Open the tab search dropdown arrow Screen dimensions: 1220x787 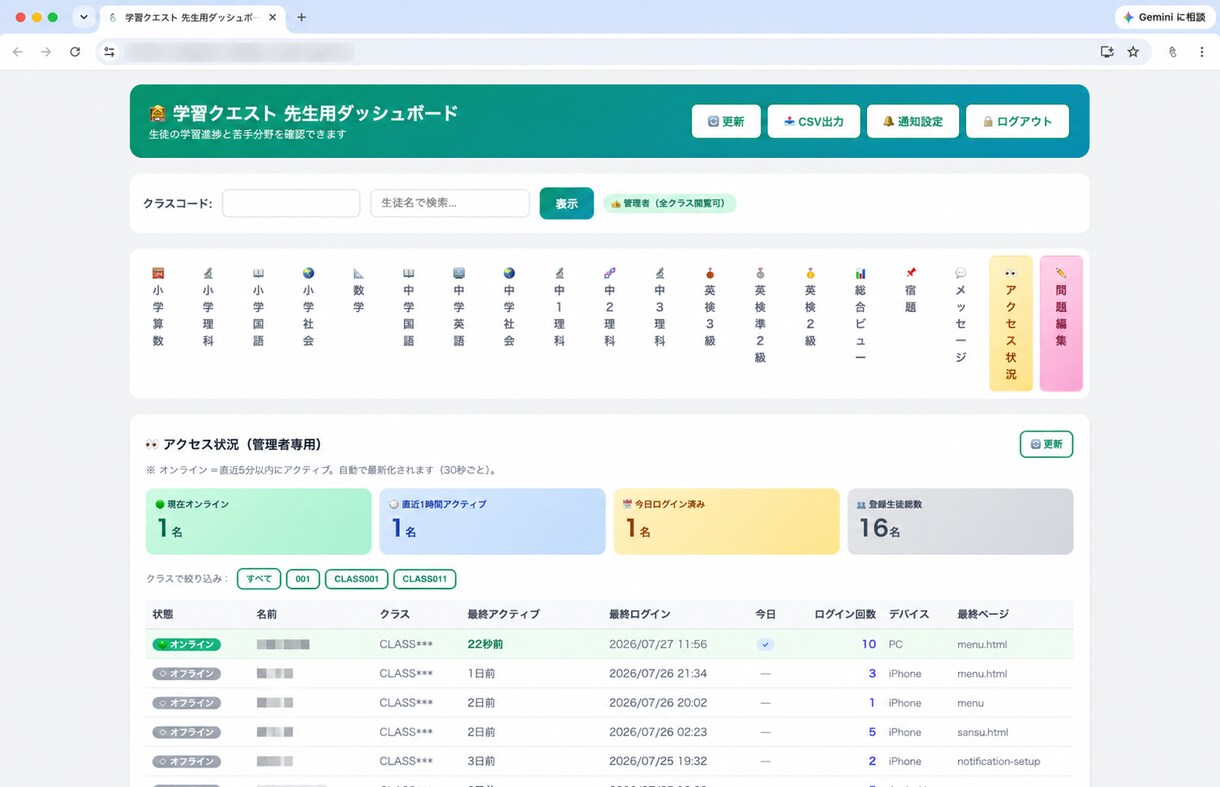(82, 17)
